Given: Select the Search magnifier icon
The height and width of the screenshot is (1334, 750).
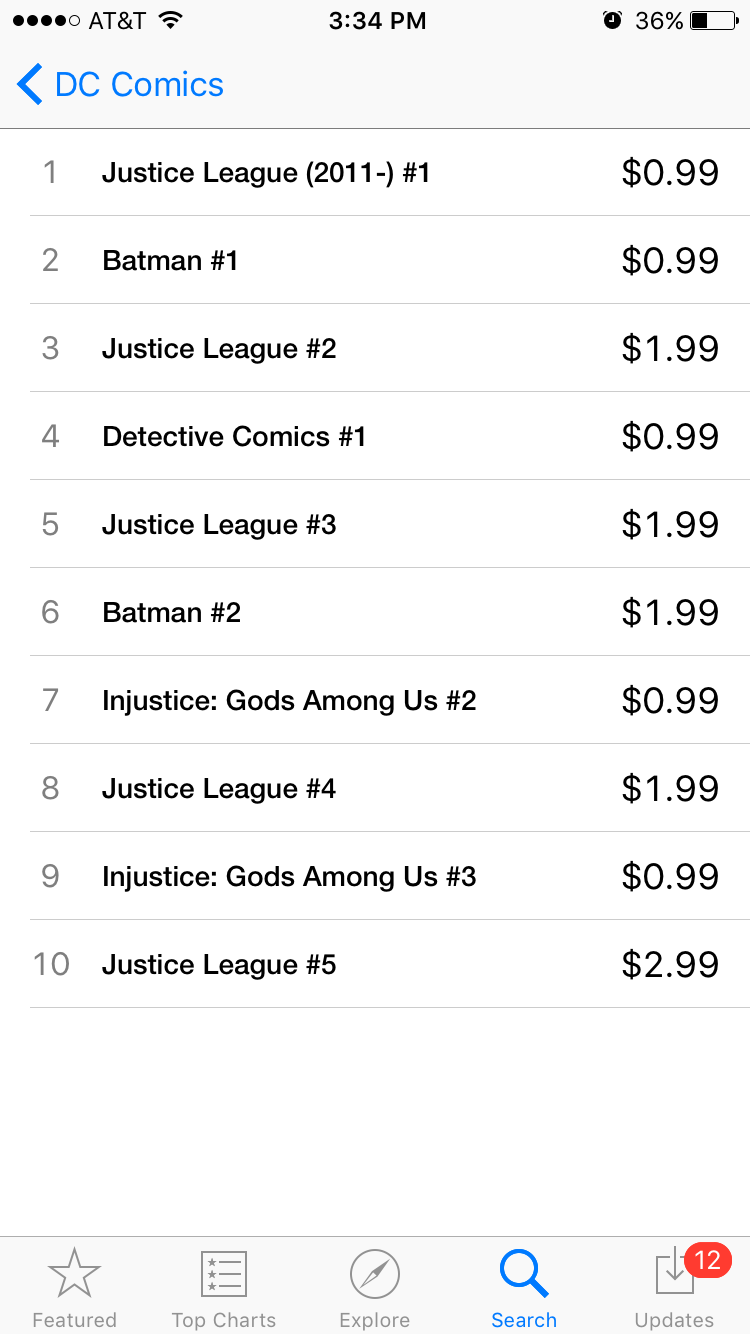Looking at the screenshot, I should pos(524,1274).
